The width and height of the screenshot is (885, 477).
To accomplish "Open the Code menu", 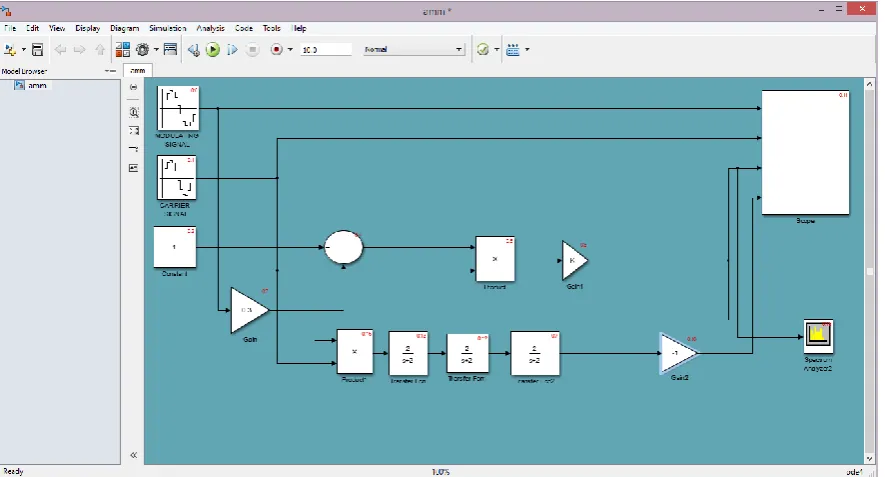I will click(244, 28).
